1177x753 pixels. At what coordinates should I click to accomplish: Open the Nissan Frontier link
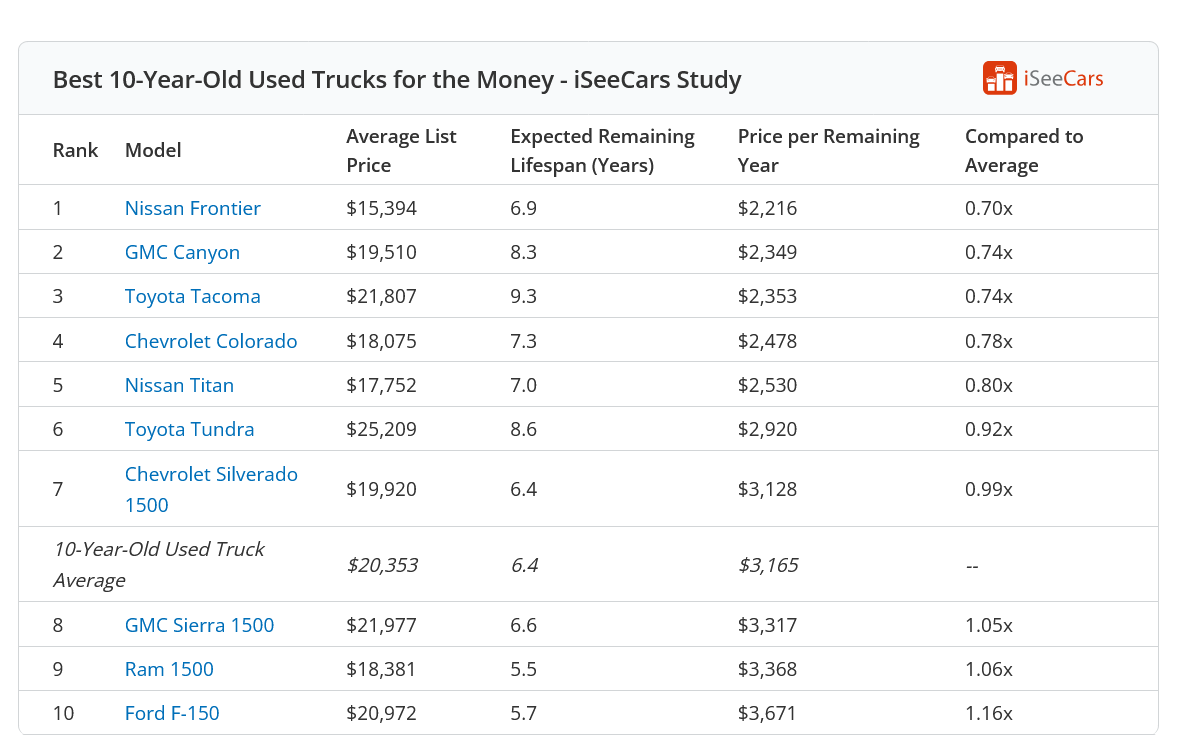click(x=192, y=208)
